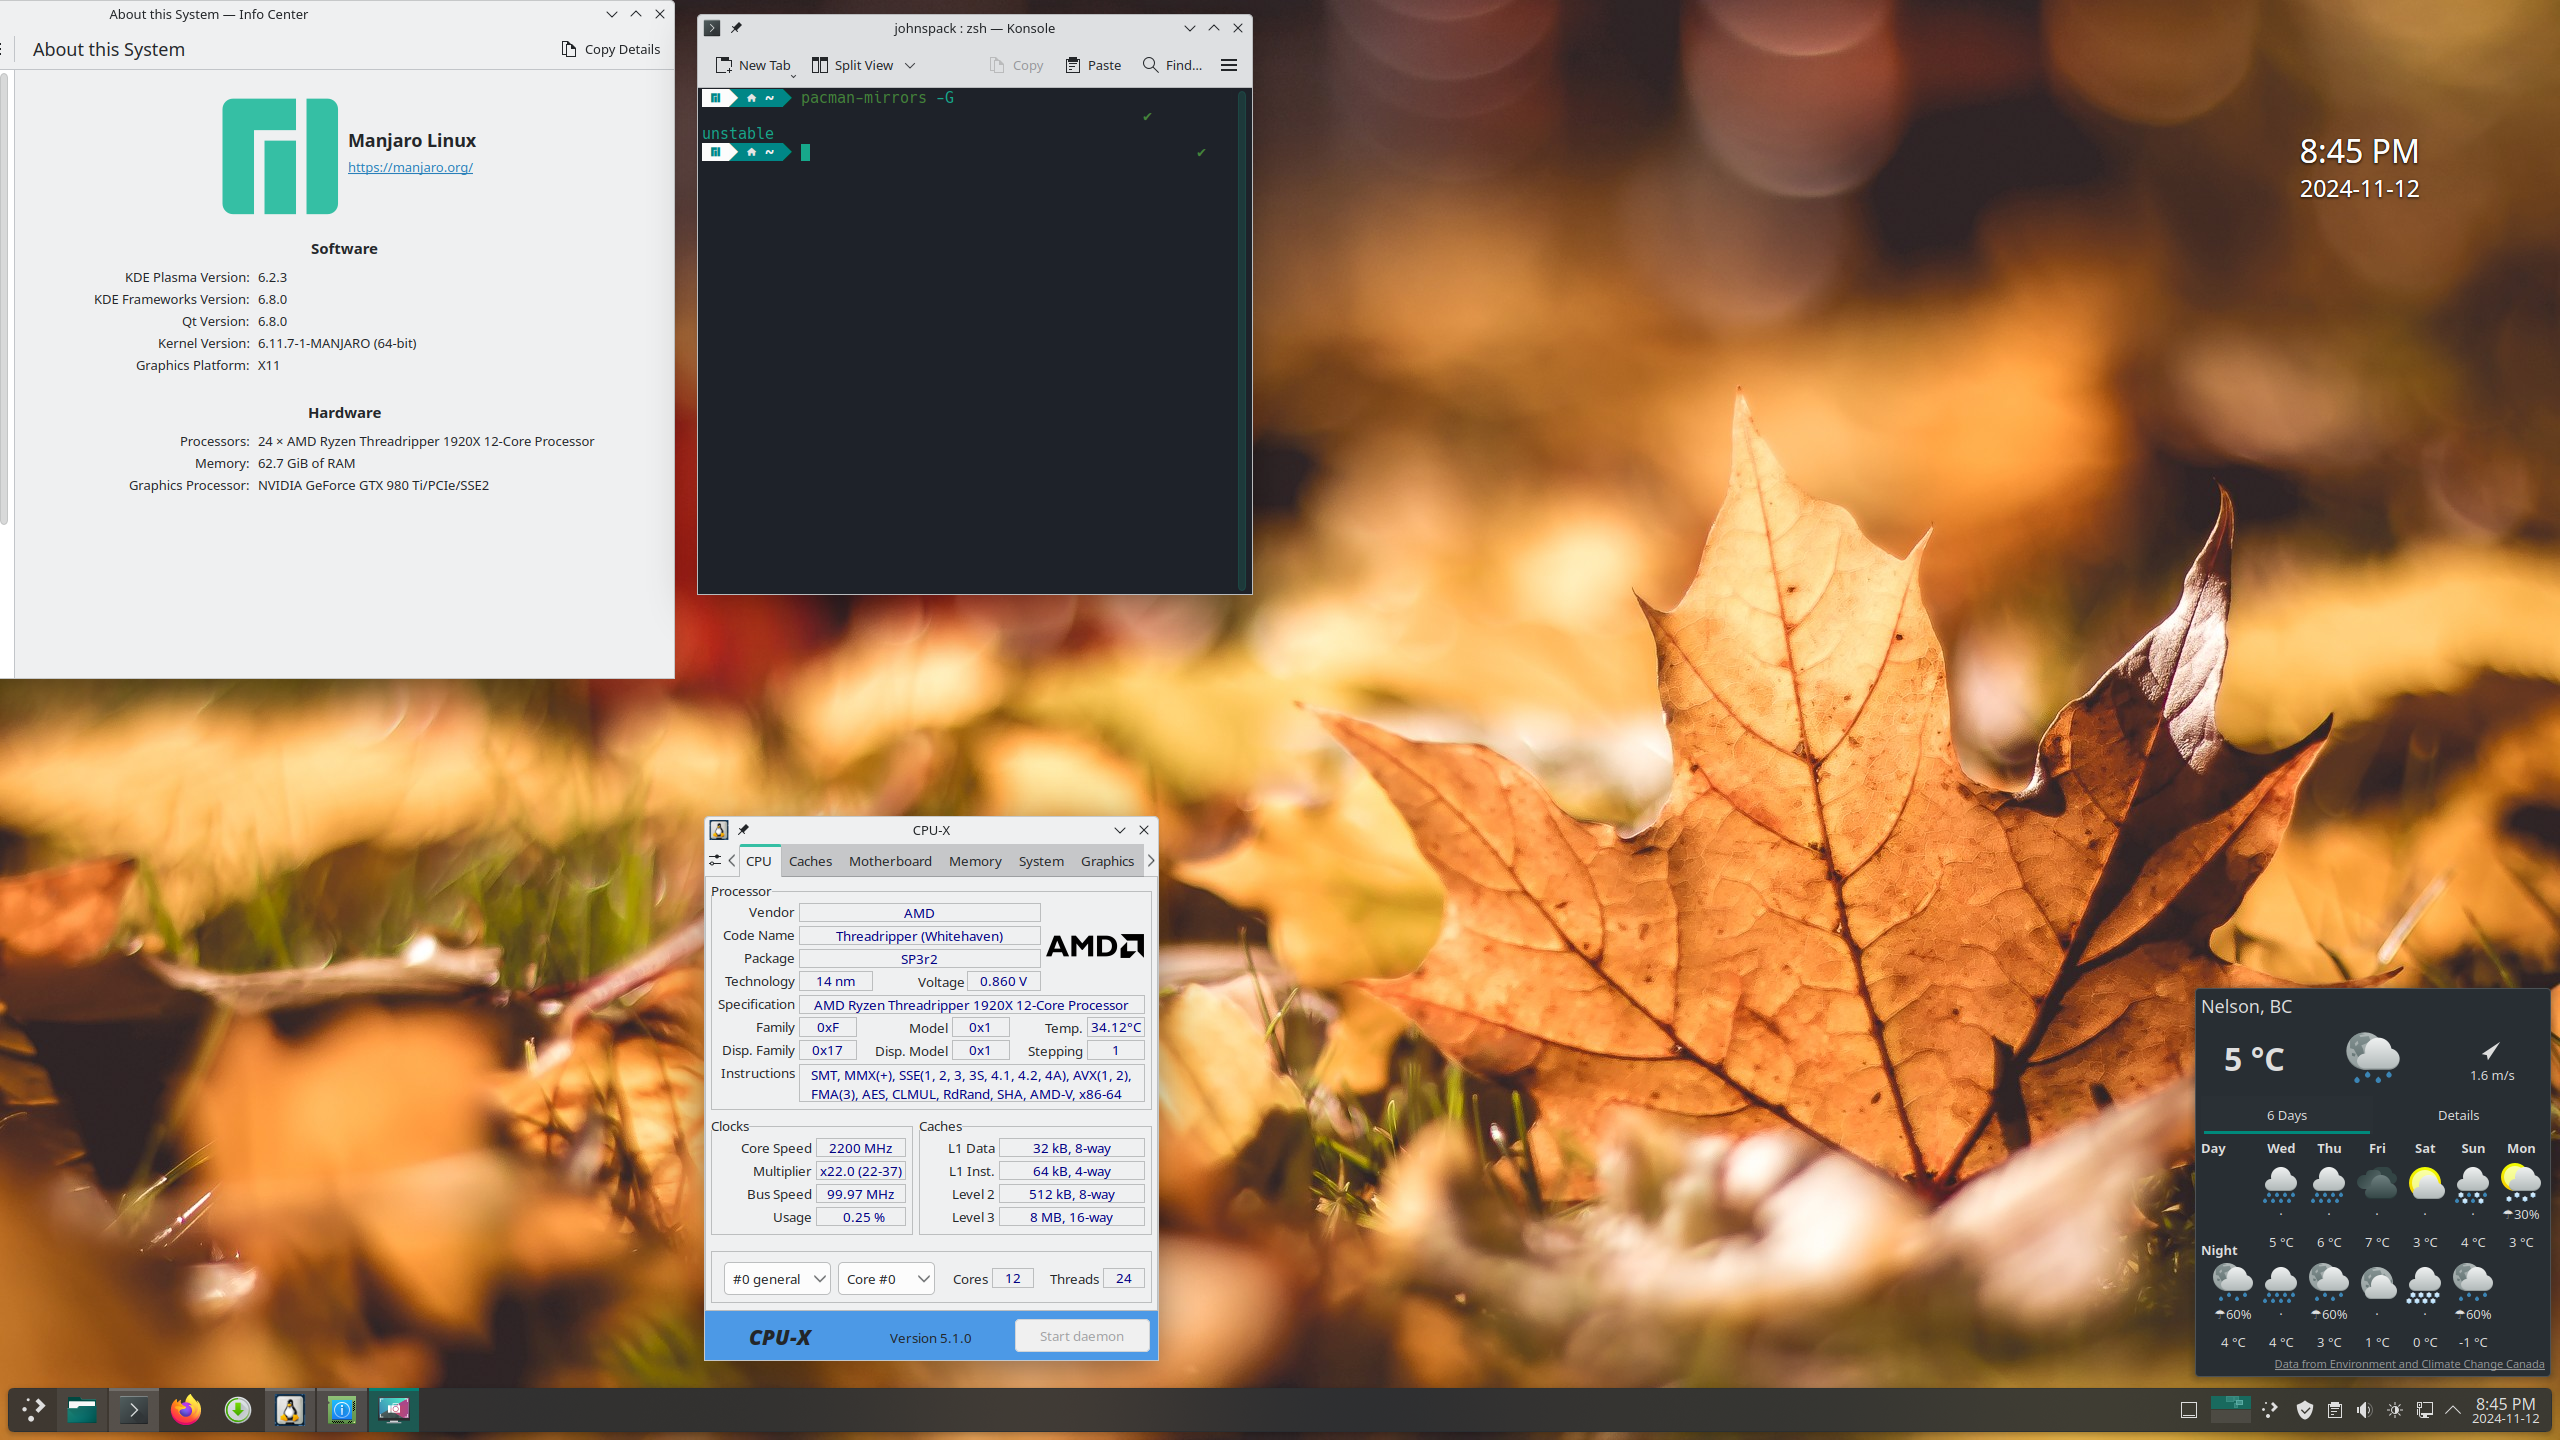Switch desktops using the virtual desktop pager
This screenshot has width=2560, height=1440.
[x=2230, y=1410]
